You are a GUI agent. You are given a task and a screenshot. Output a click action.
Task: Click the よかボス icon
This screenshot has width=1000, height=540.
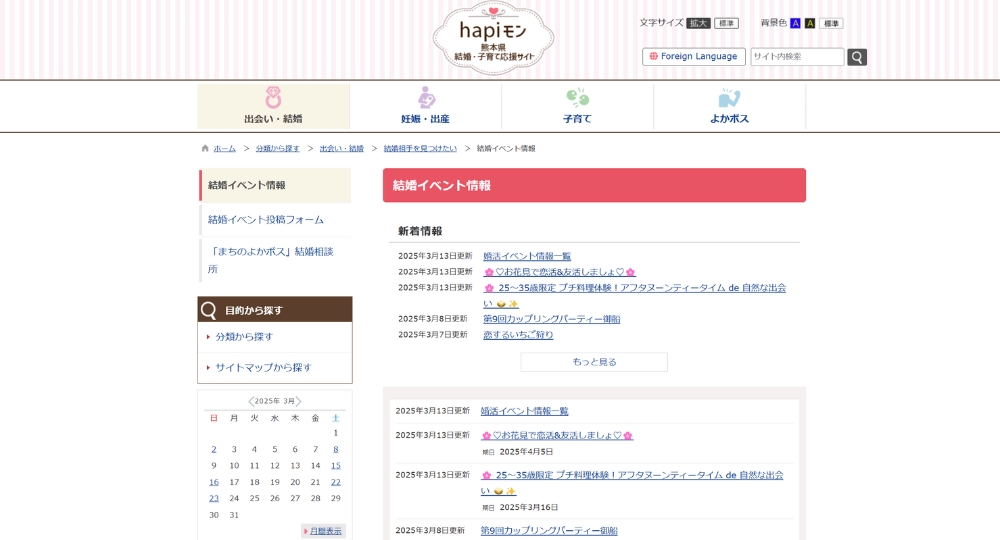pyautogui.click(x=729, y=98)
